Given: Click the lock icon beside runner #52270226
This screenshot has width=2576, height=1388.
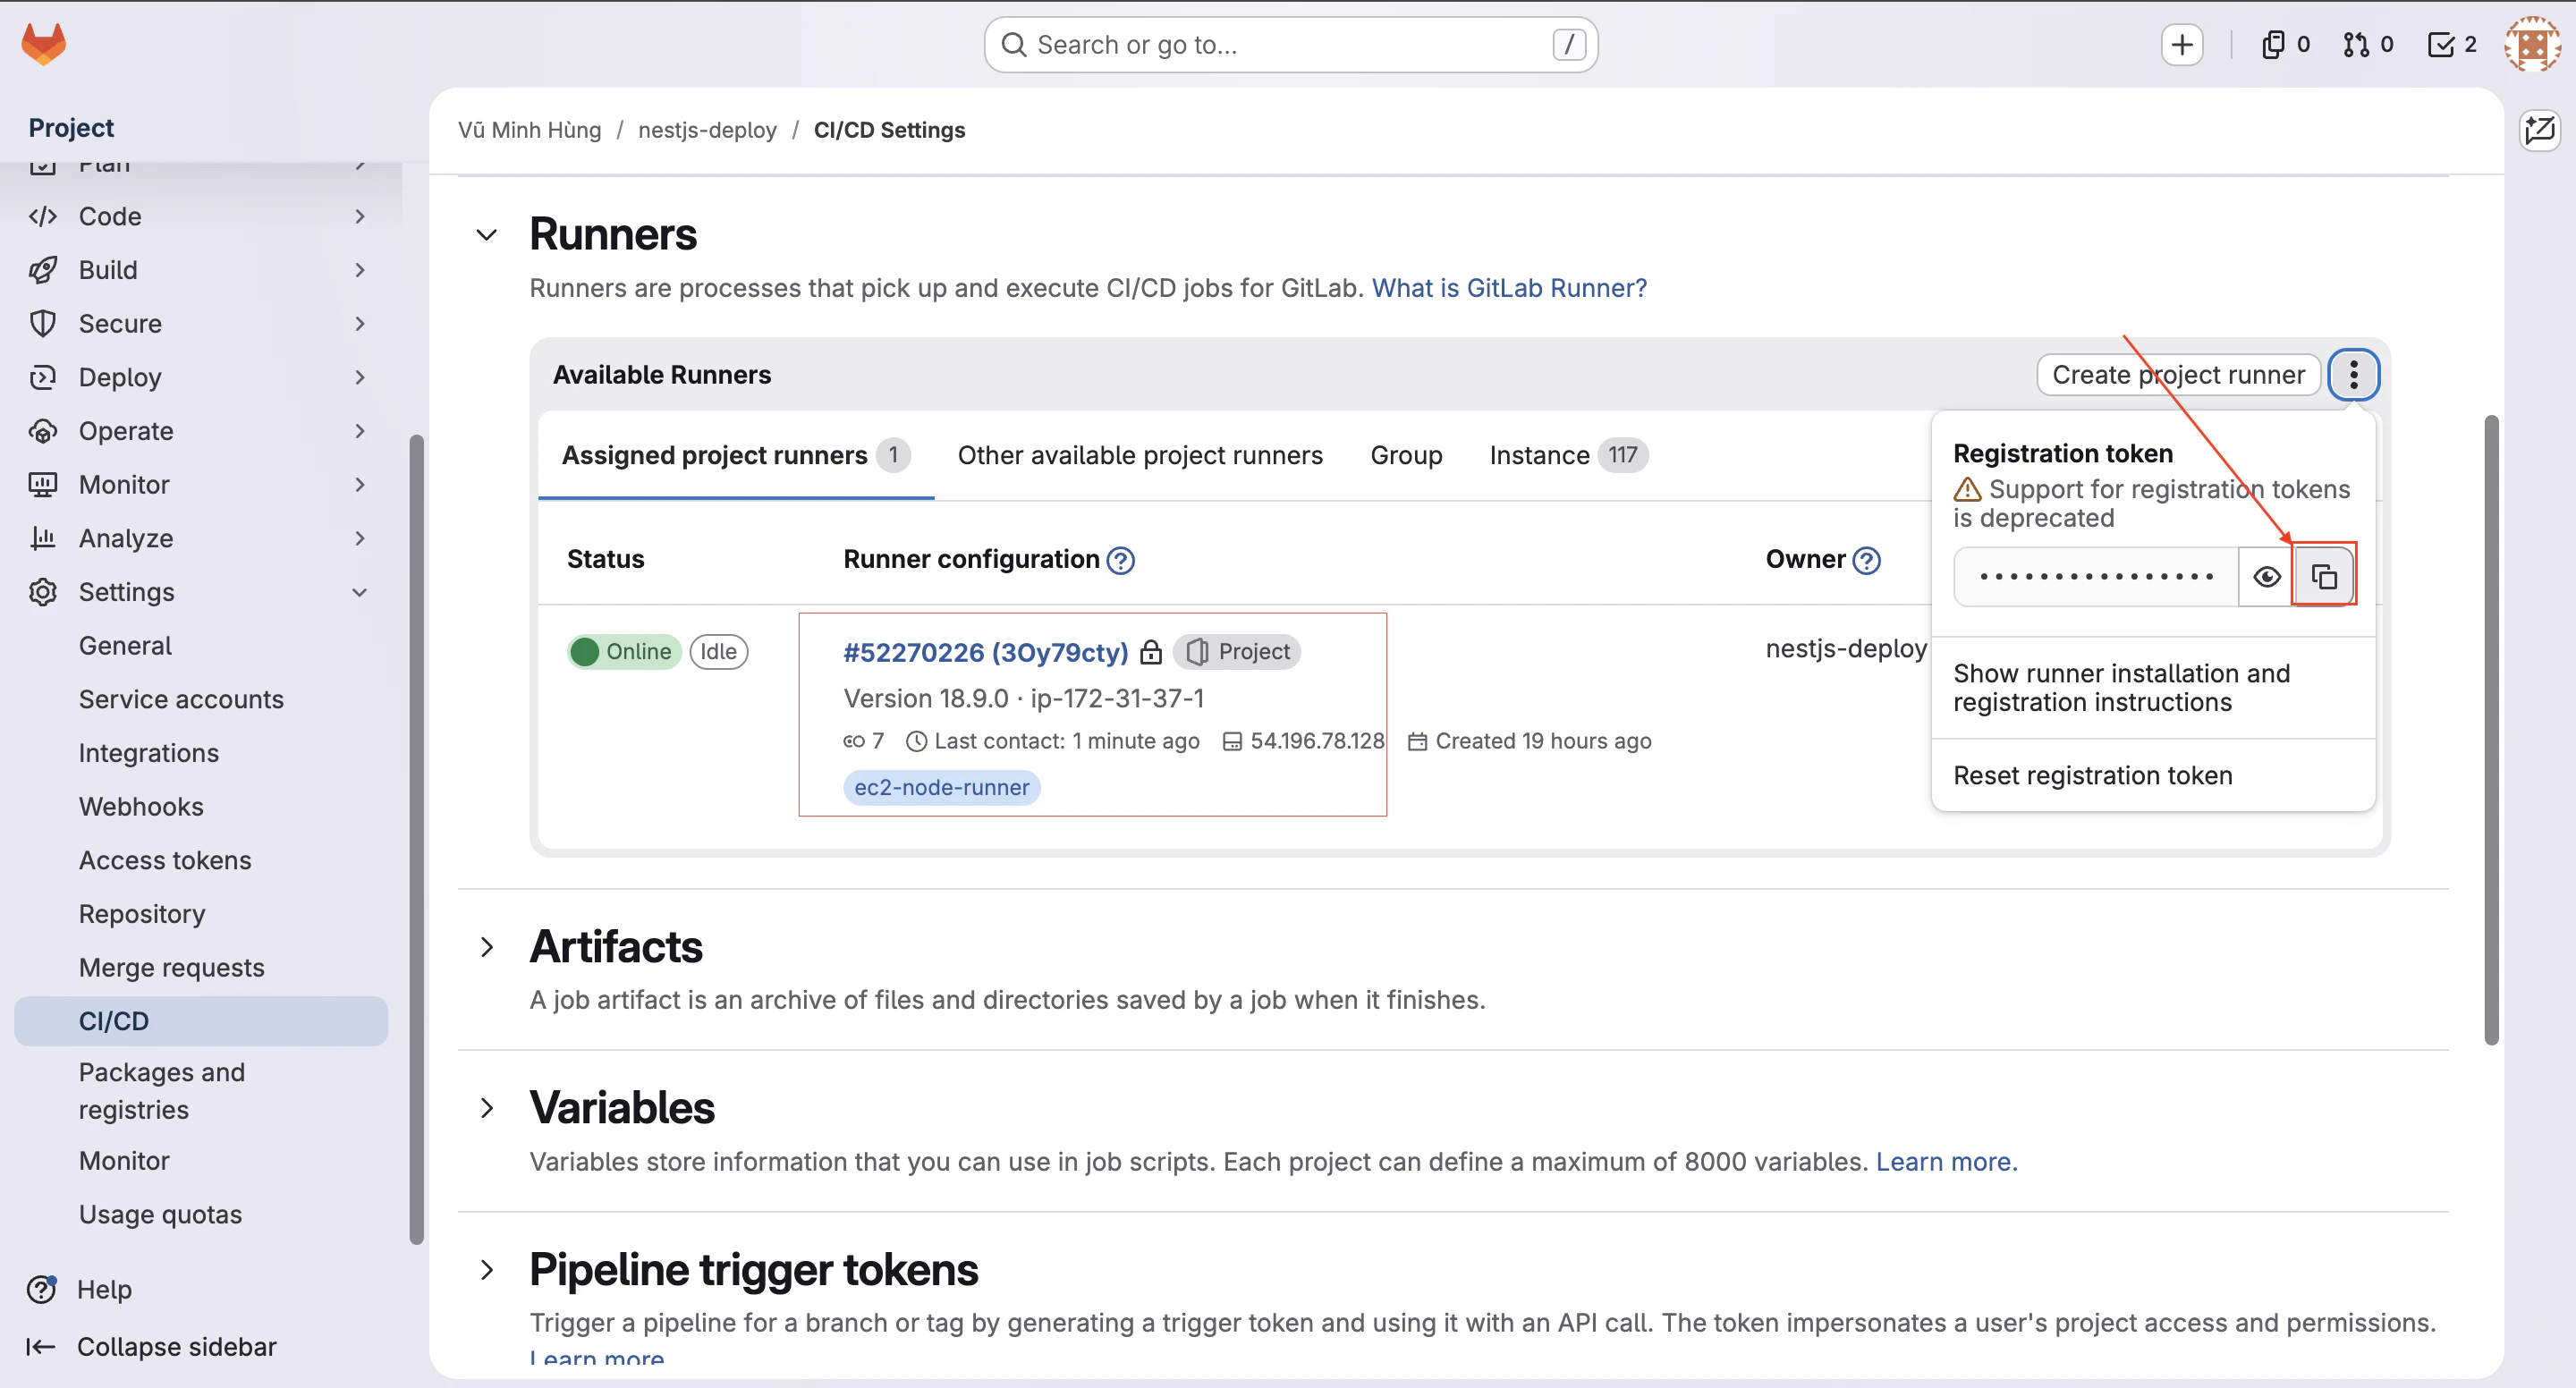Looking at the screenshot, I should (x=1151, y=652).
